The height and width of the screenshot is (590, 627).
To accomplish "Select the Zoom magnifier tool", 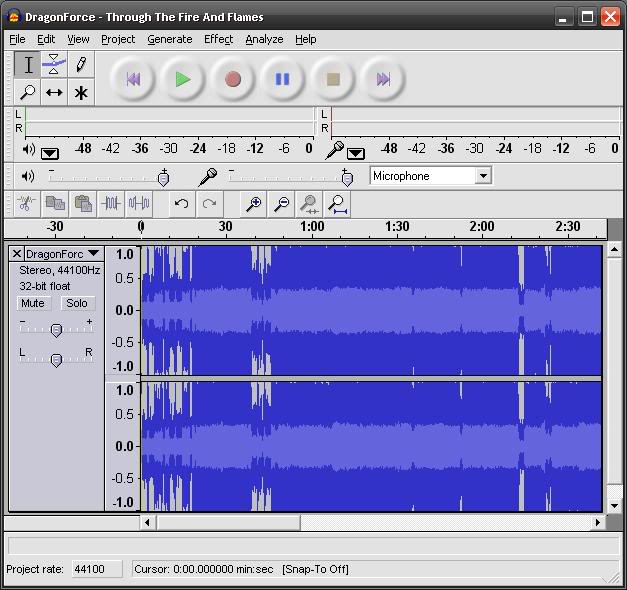I will [28, 92].
